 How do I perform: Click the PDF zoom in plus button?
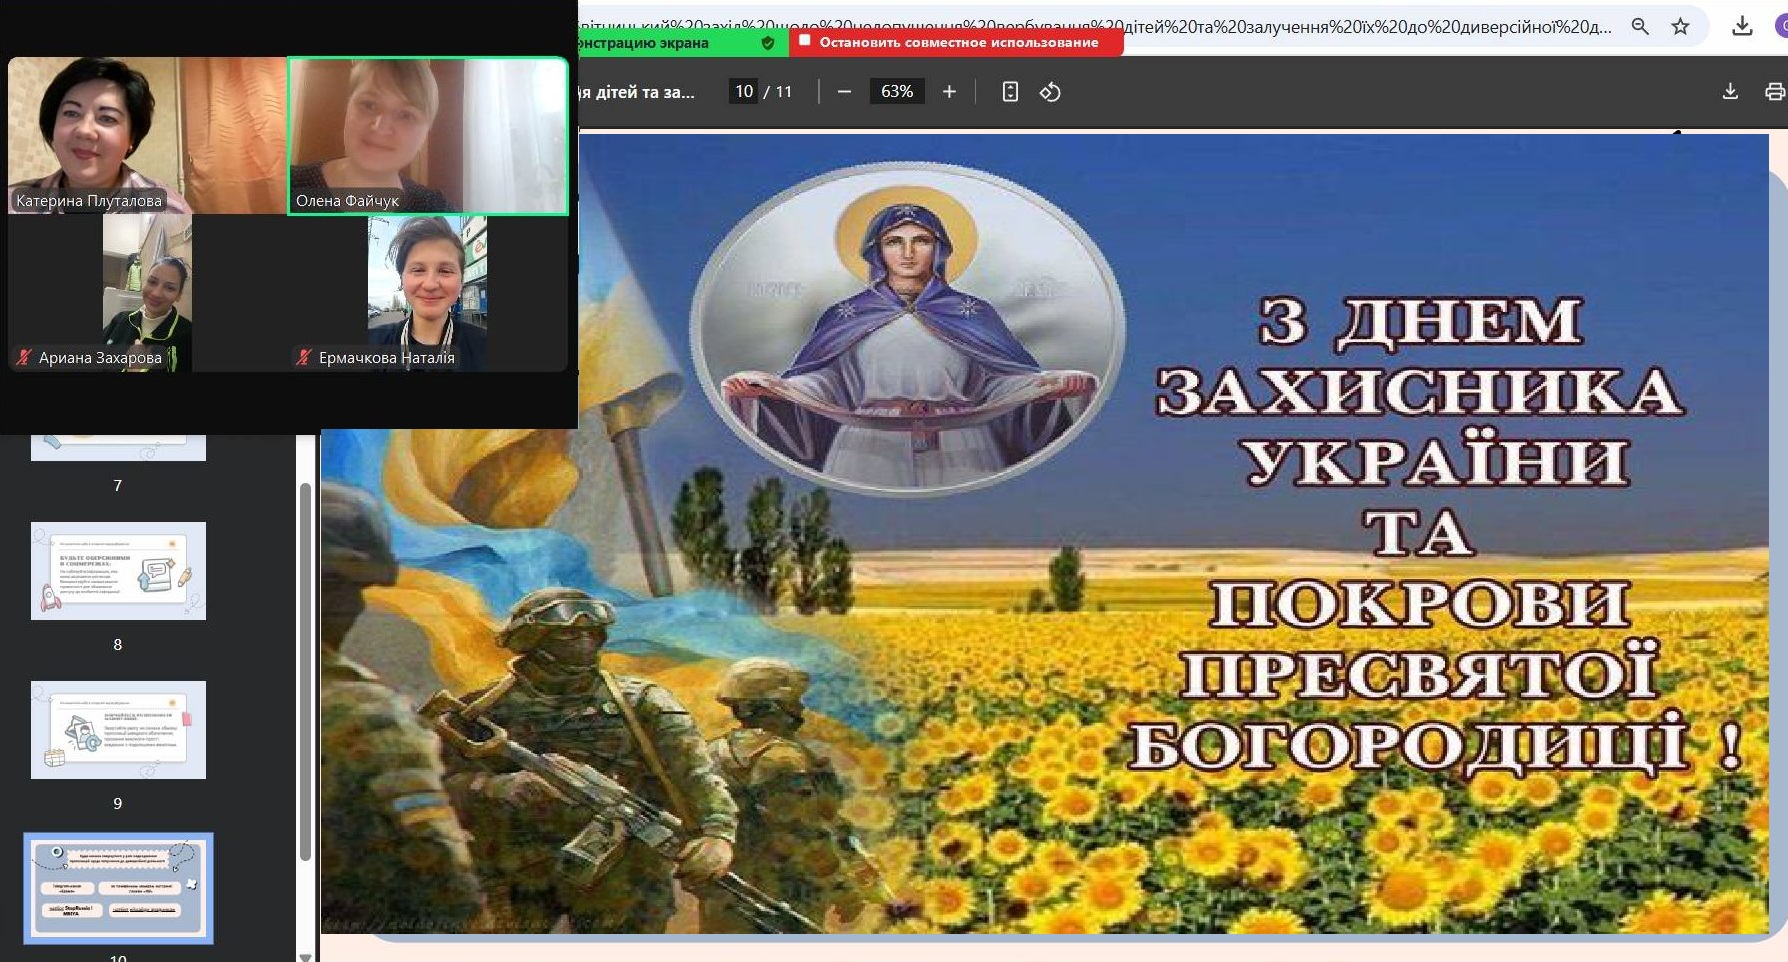[x=949, y=92]
